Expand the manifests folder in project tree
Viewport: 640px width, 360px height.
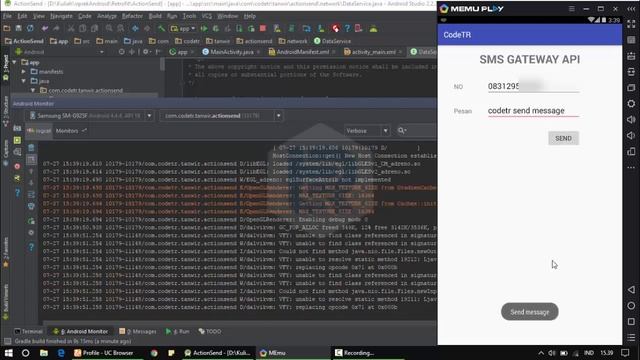(24, 71)
